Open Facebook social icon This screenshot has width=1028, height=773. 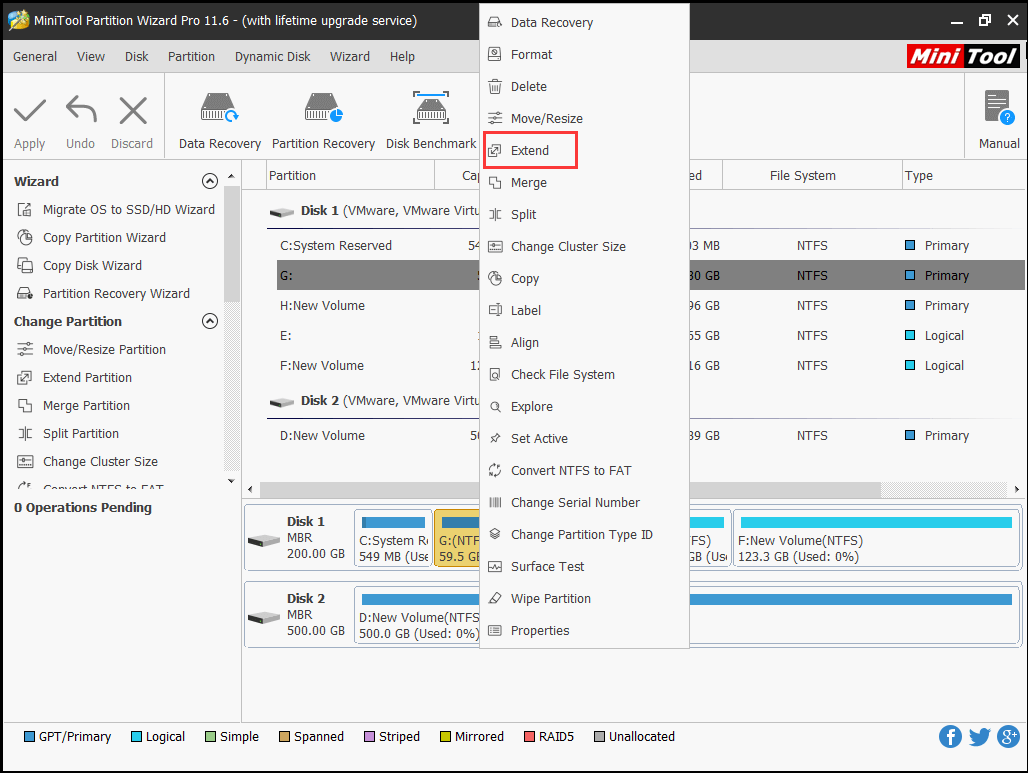[950, 736]
